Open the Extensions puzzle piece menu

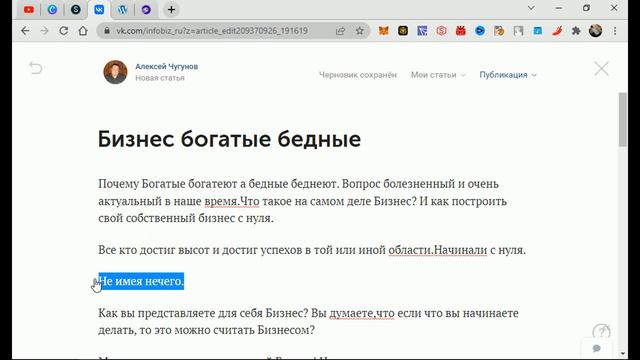(x=576, y=31)
